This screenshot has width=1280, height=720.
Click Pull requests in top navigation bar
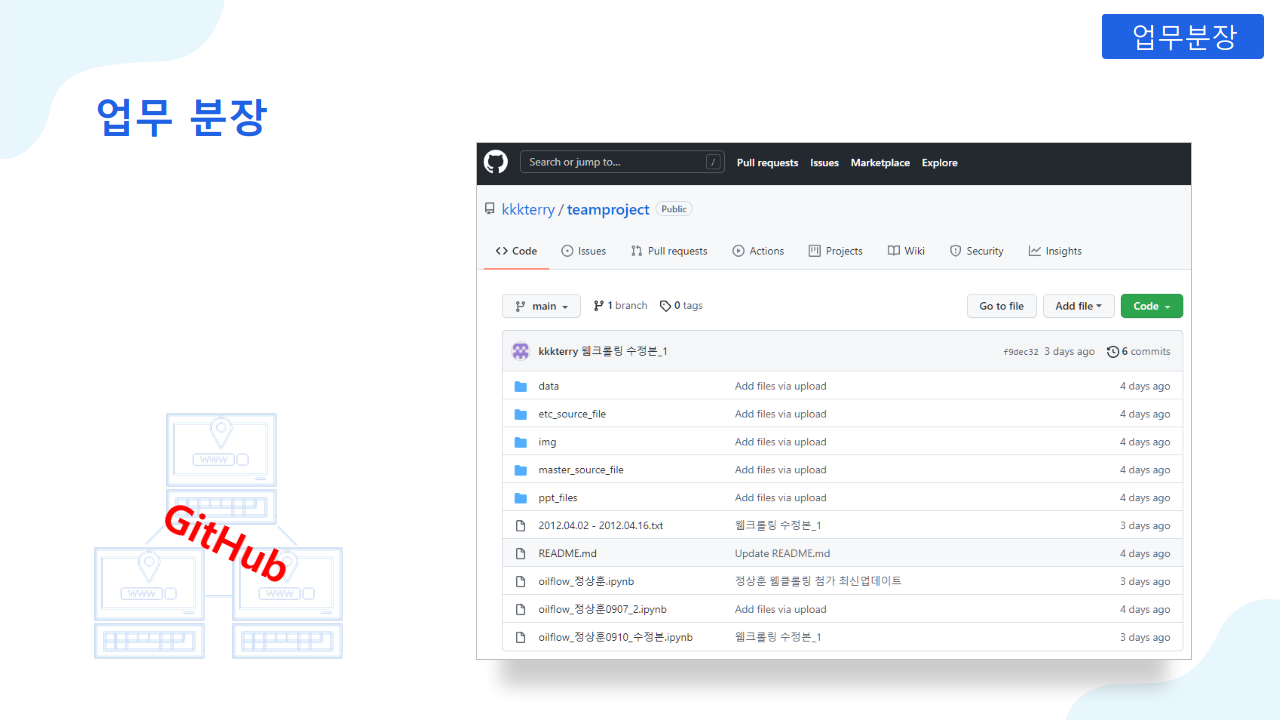click(767, 162)
